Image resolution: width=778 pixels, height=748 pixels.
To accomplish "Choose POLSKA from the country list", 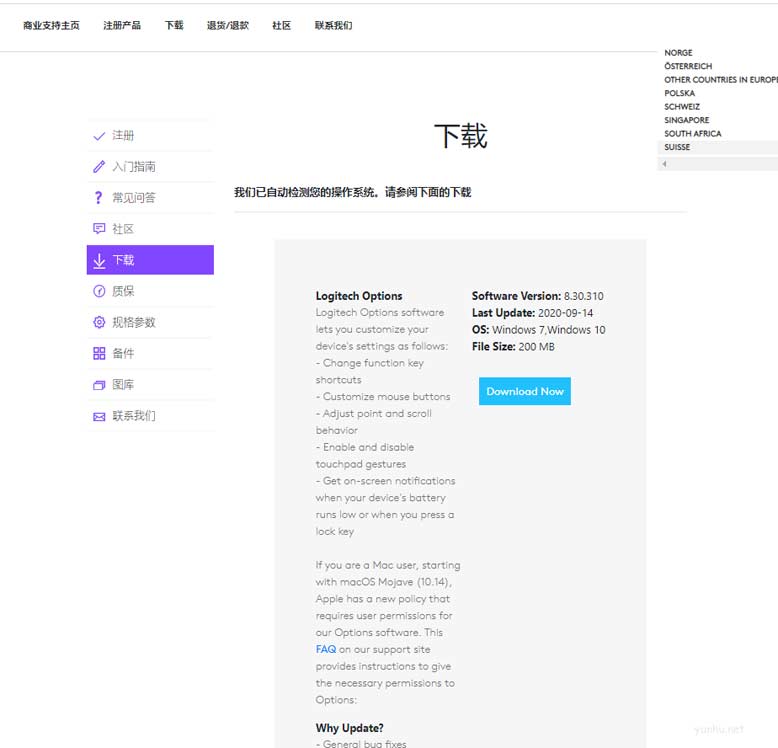I will 680,93.
